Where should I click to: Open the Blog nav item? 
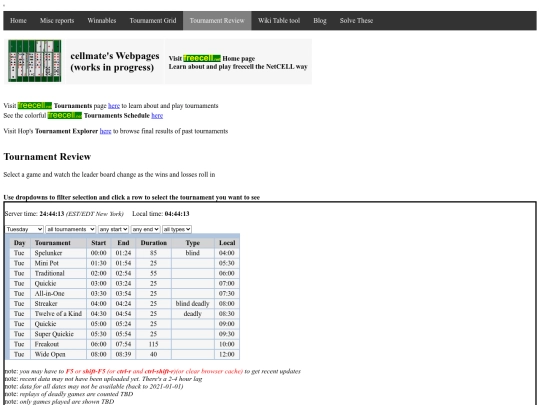(320, 21)
